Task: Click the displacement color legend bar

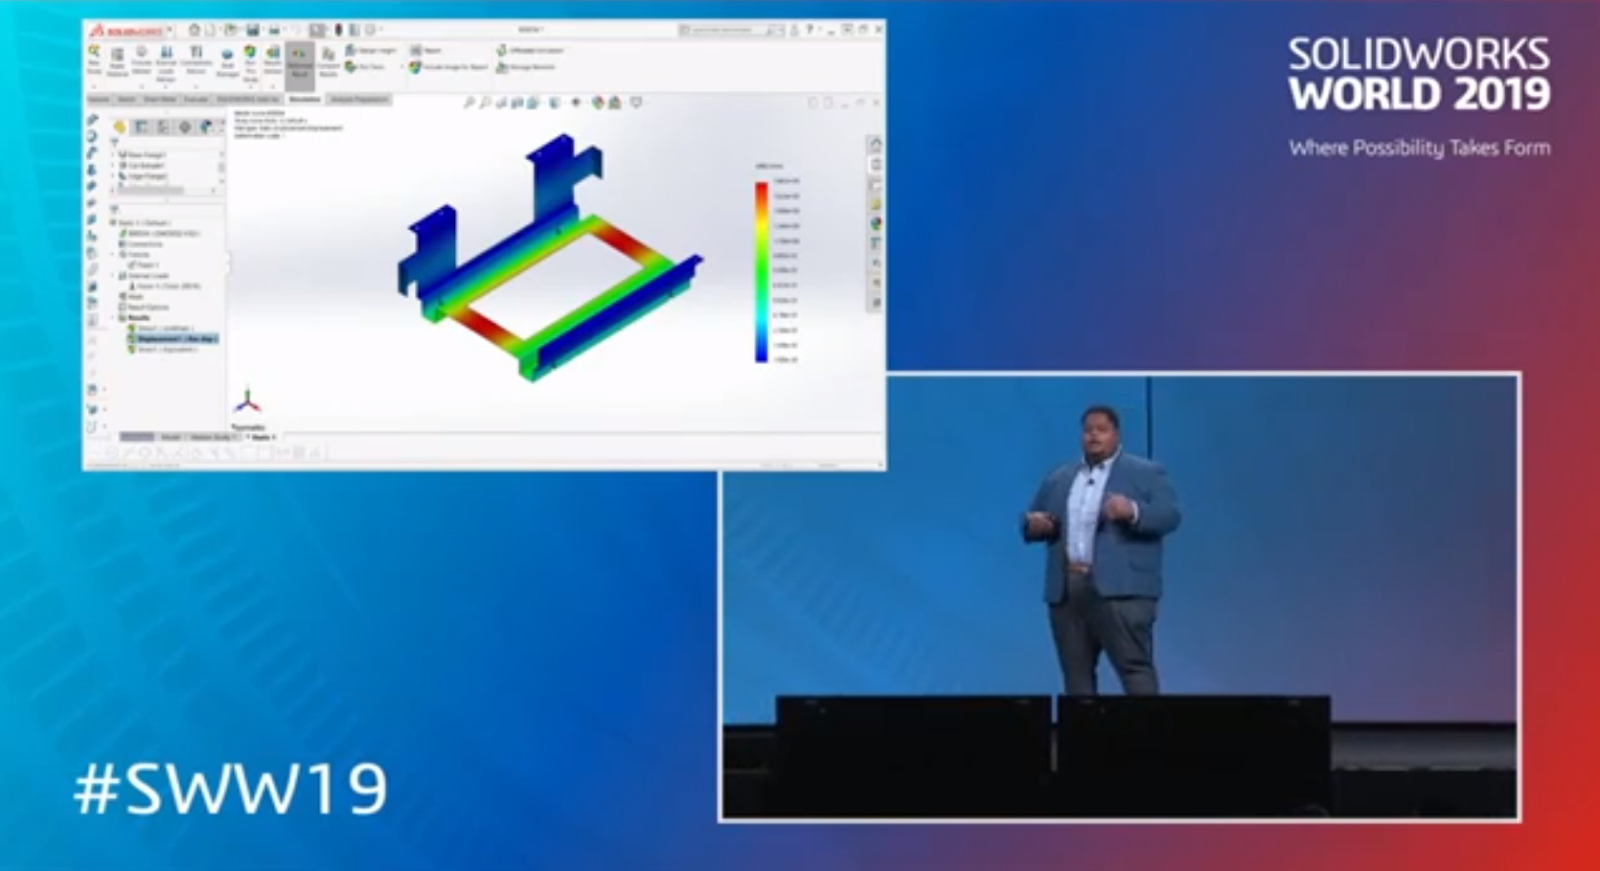Action: click(x=762, y=271)
